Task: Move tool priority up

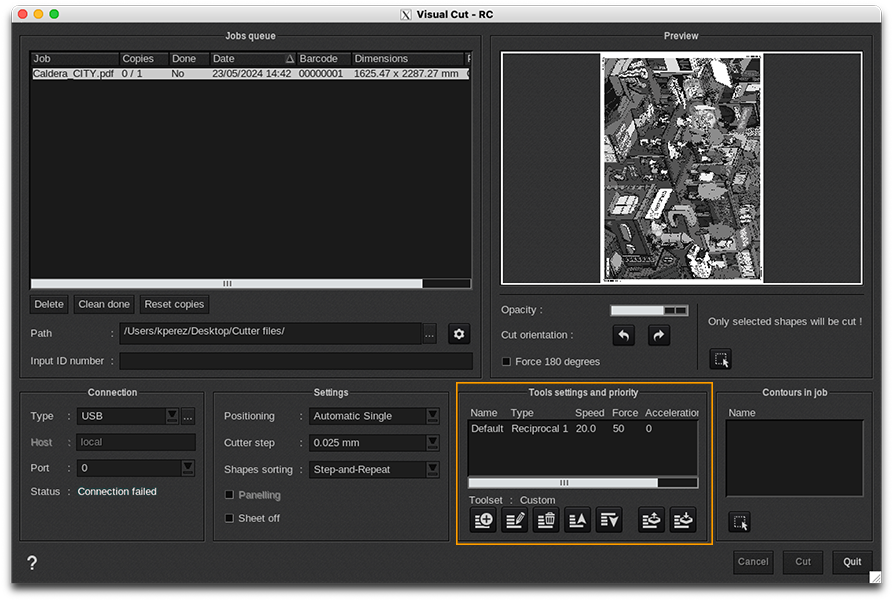Action: click(x=578, y=520)
